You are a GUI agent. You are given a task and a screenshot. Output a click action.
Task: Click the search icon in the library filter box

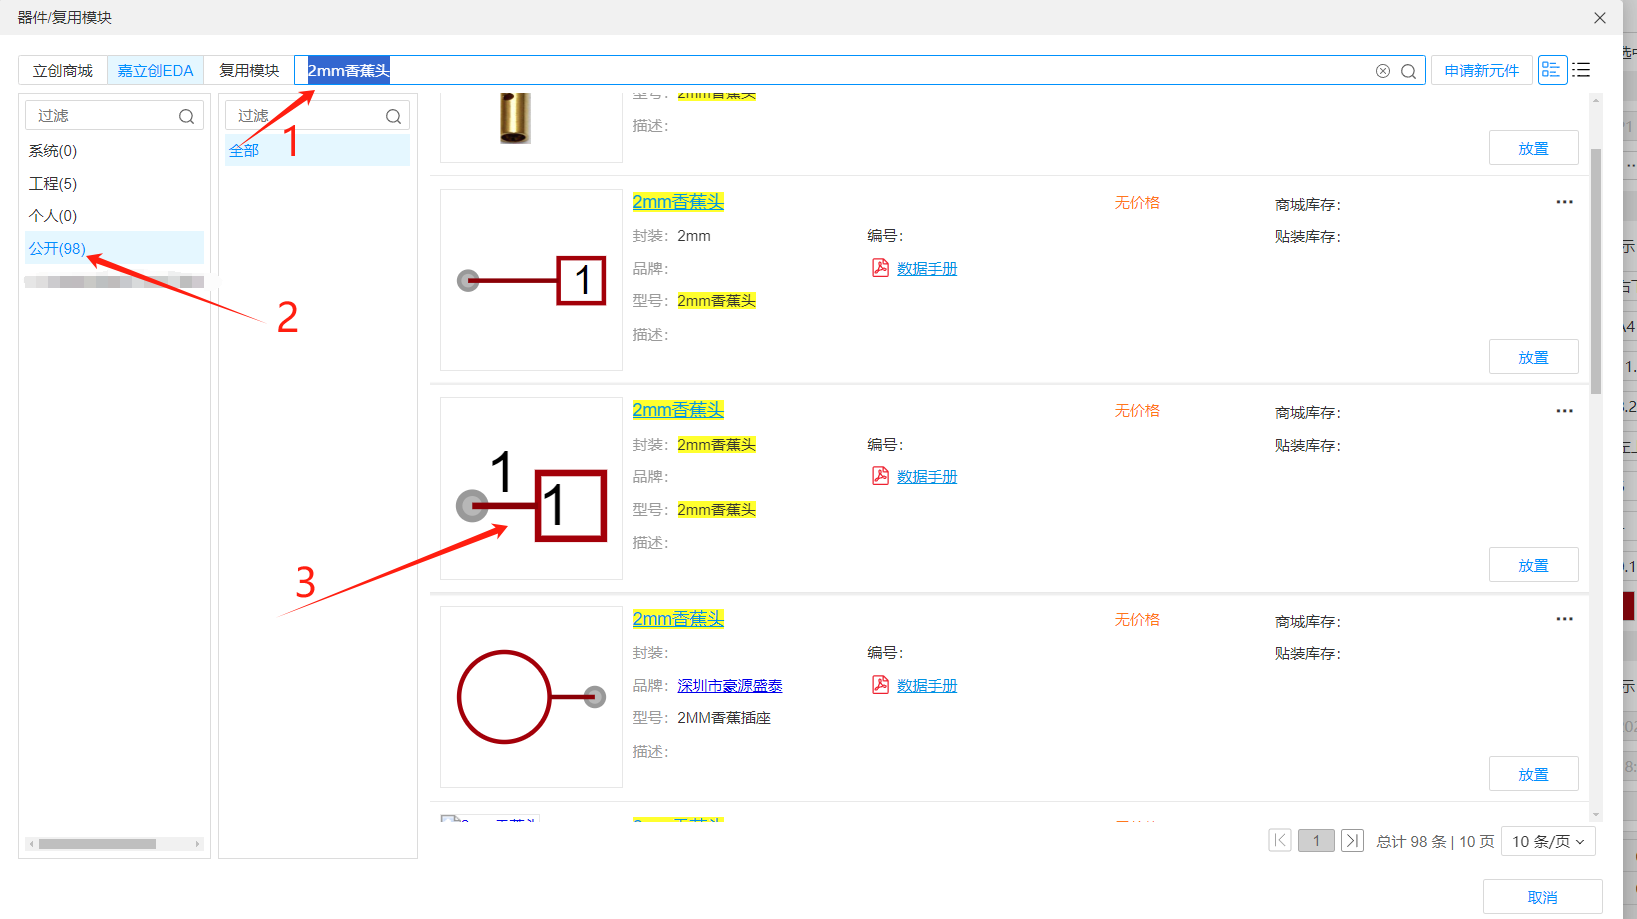point(186,116)
